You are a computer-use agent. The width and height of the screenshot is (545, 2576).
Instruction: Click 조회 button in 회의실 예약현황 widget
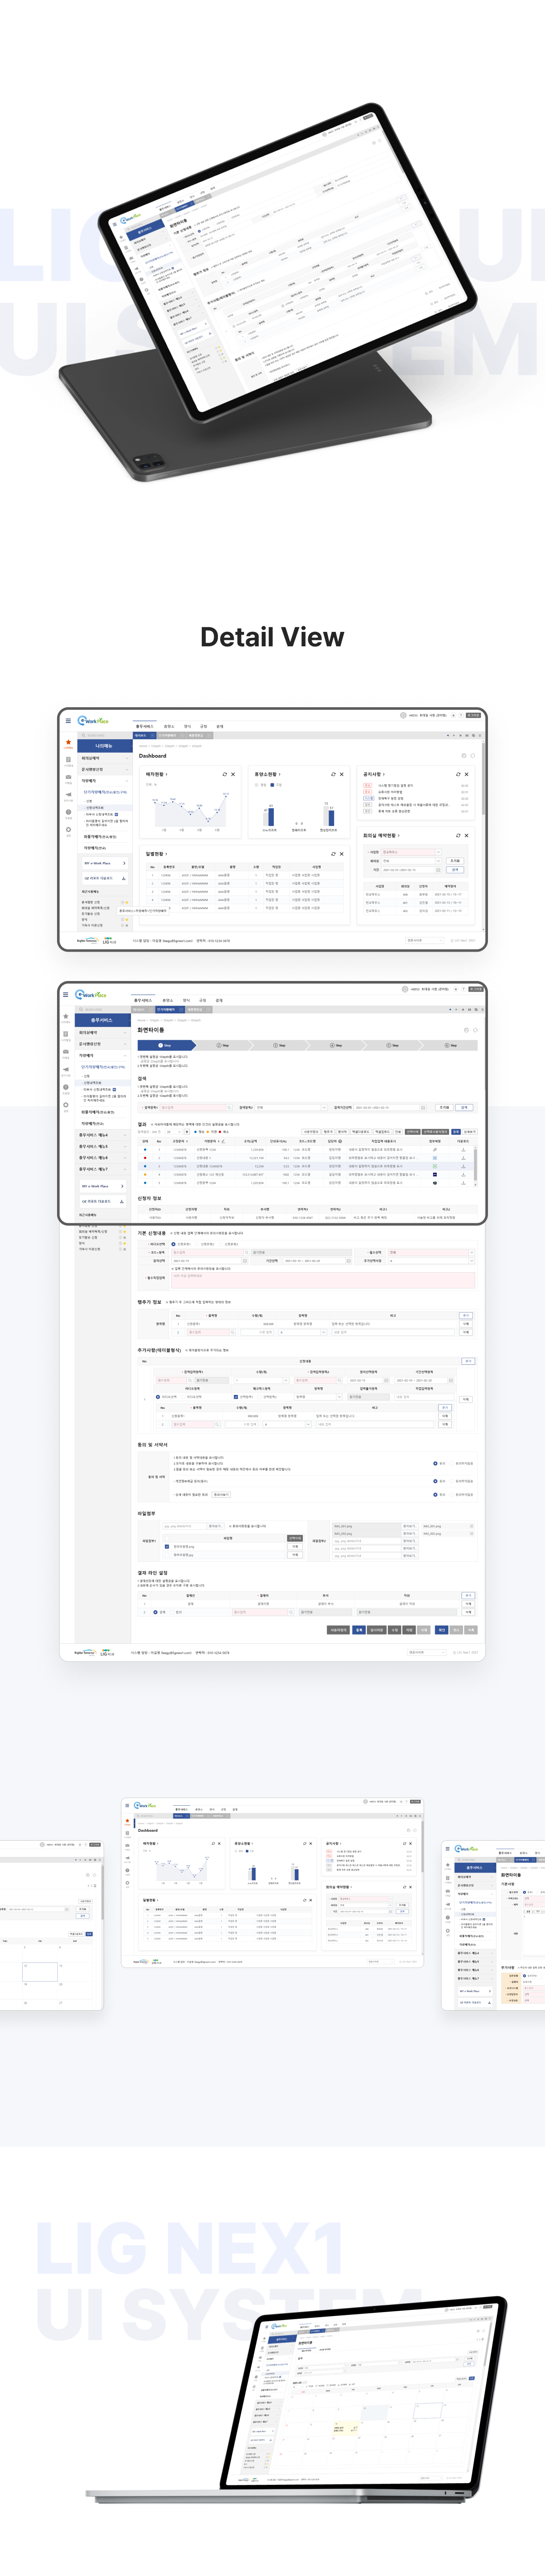(455, 870)
